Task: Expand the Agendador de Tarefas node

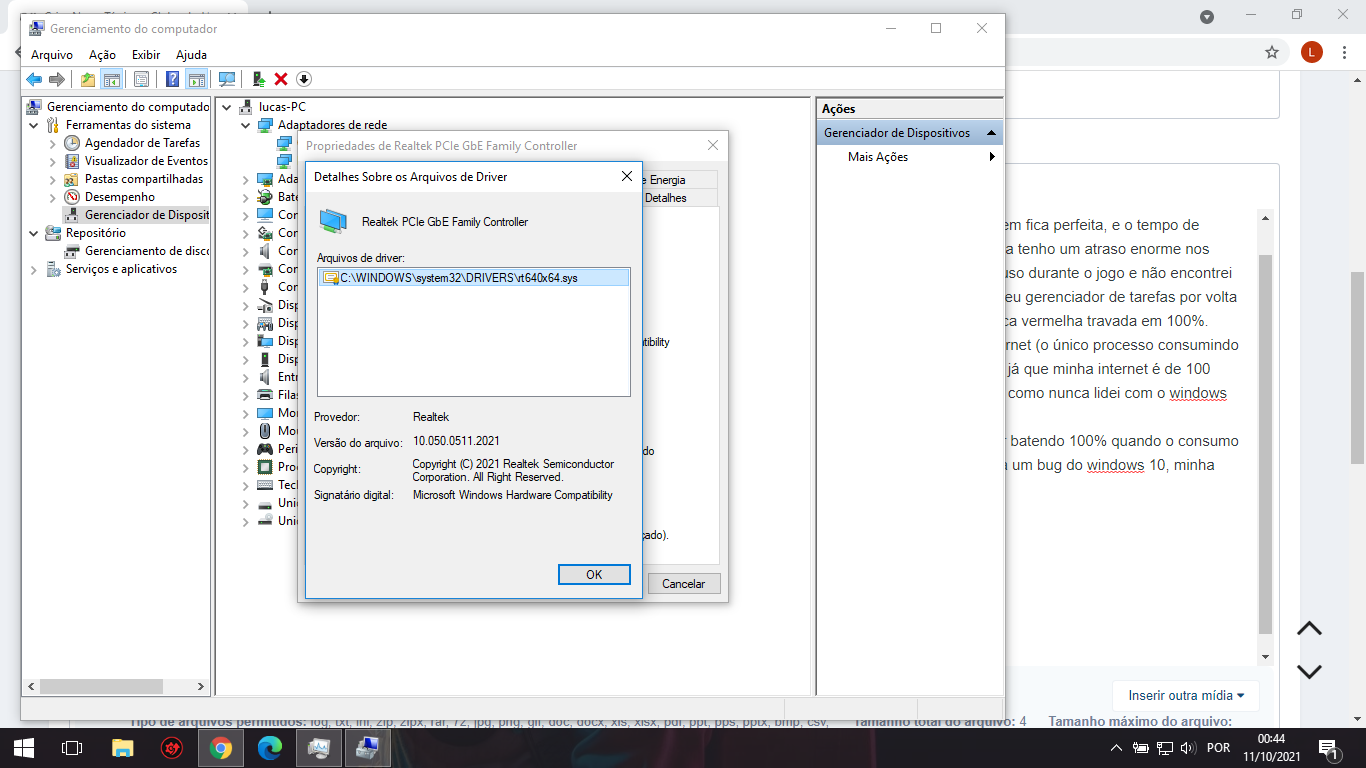Action: 53,143
